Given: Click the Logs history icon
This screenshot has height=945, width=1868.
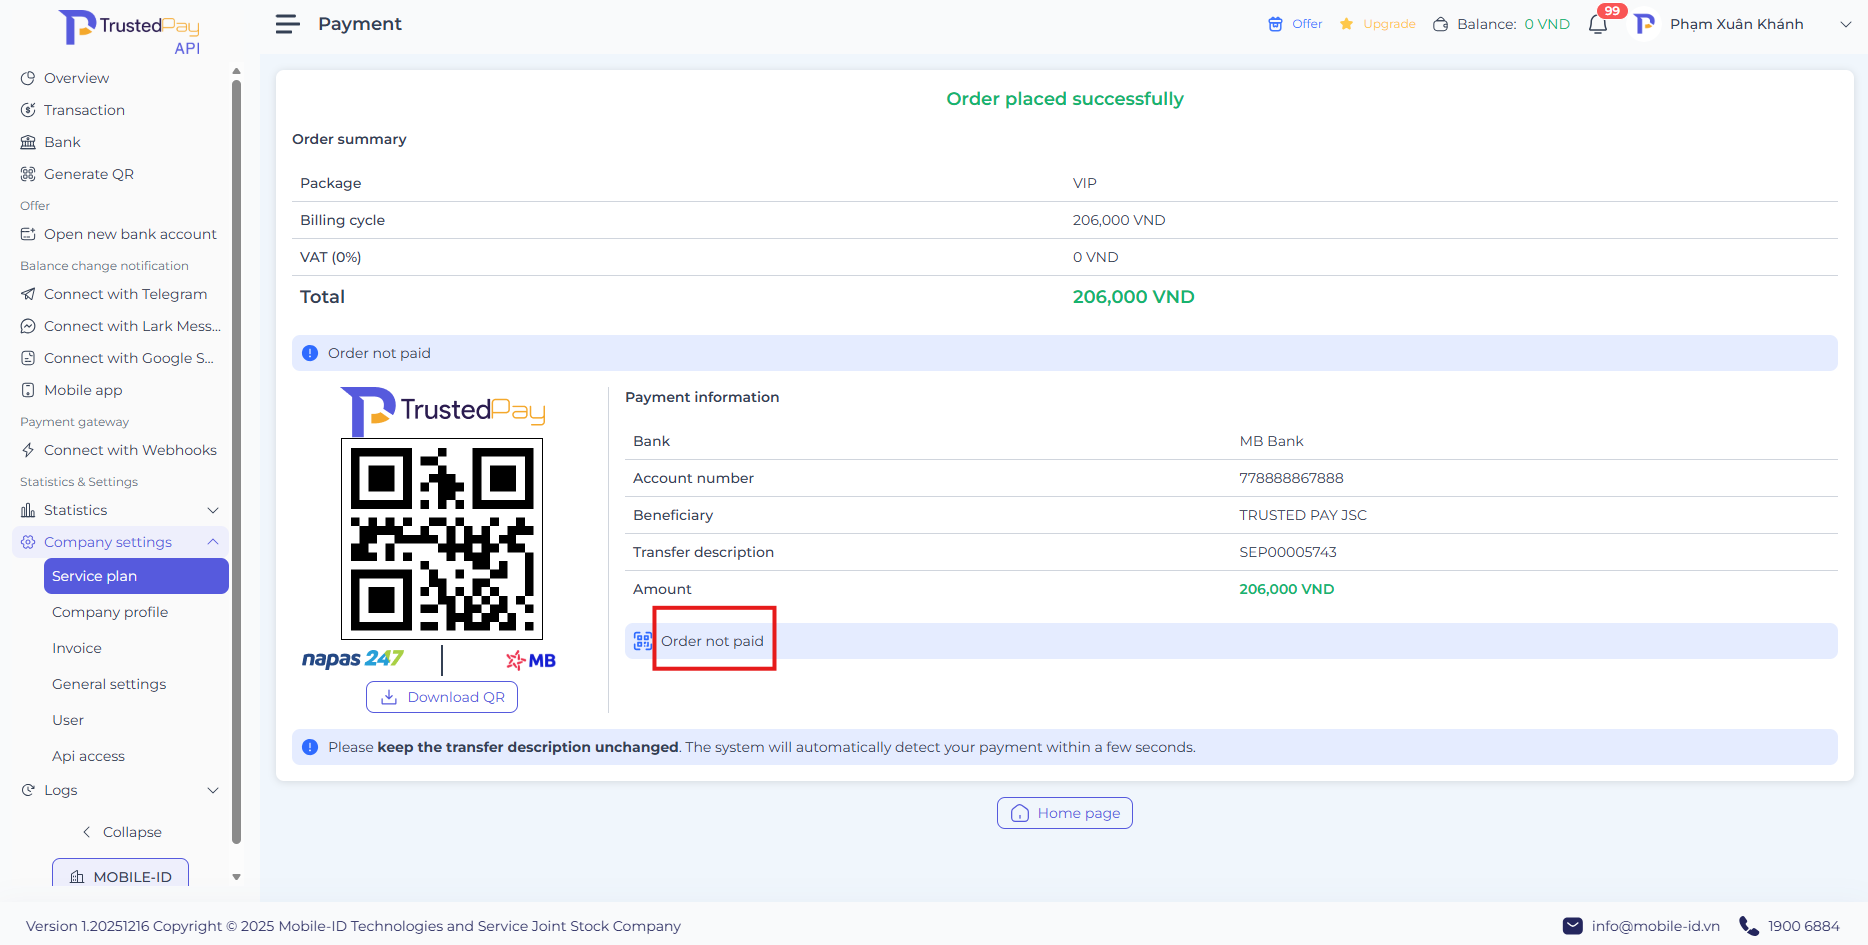Looking at the screenshot, I should 28,790.
